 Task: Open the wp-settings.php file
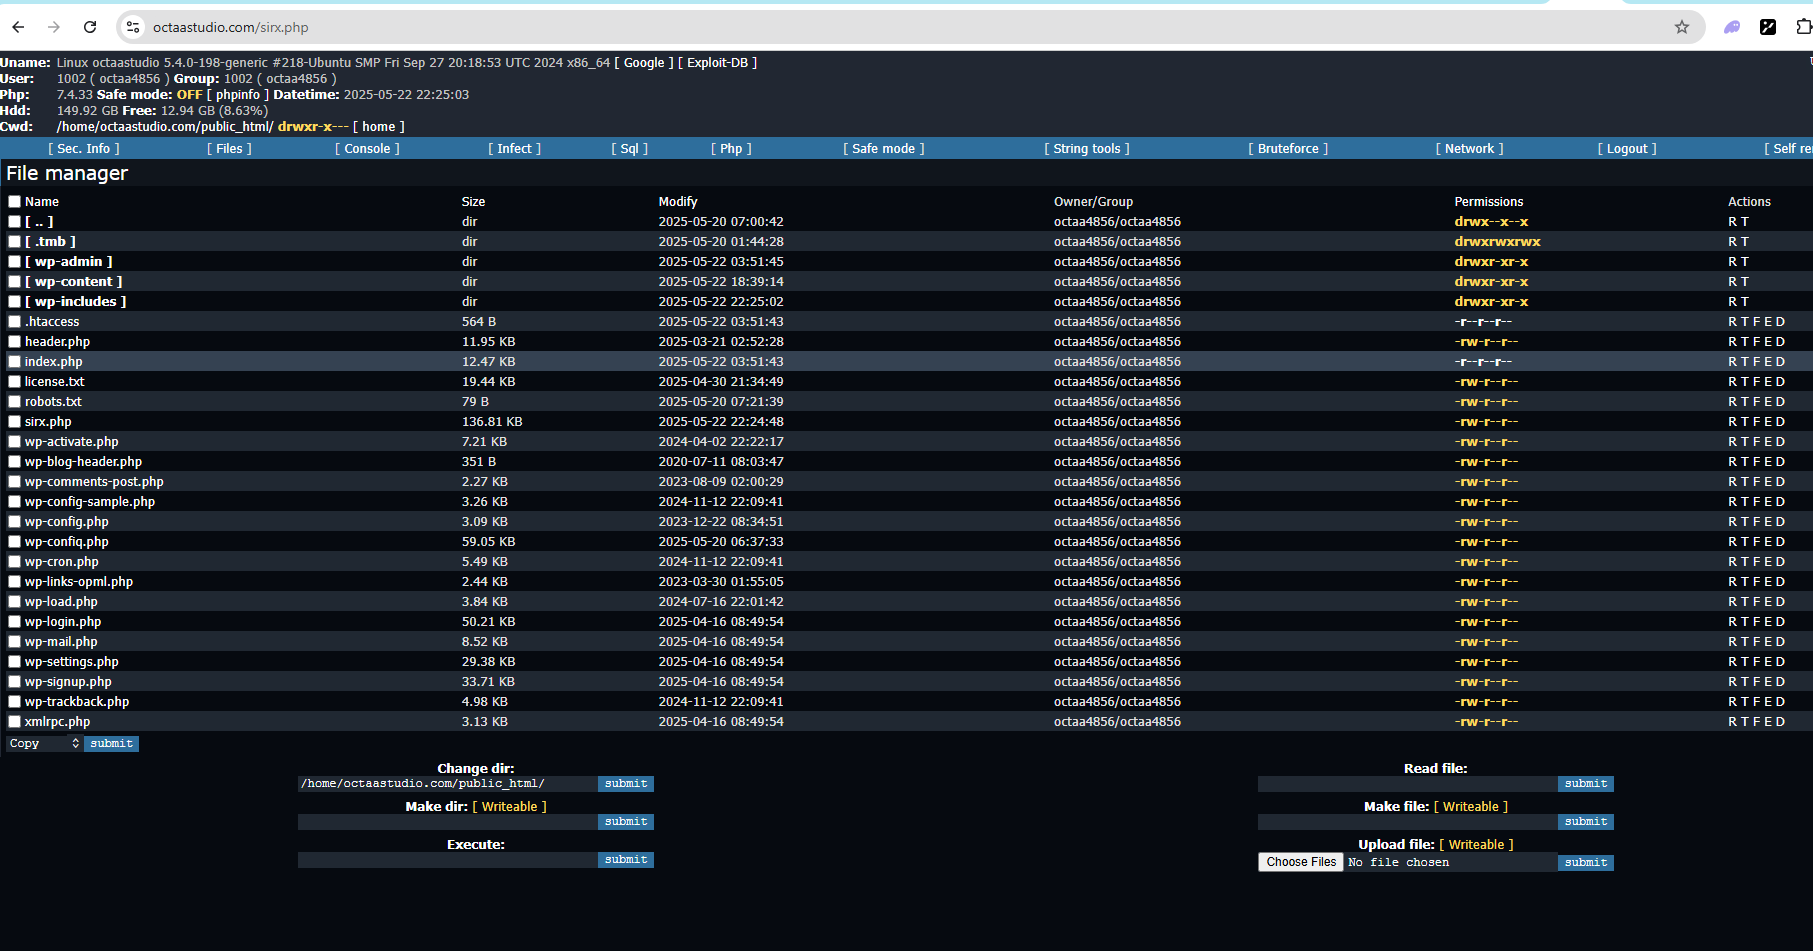(71, 661)
